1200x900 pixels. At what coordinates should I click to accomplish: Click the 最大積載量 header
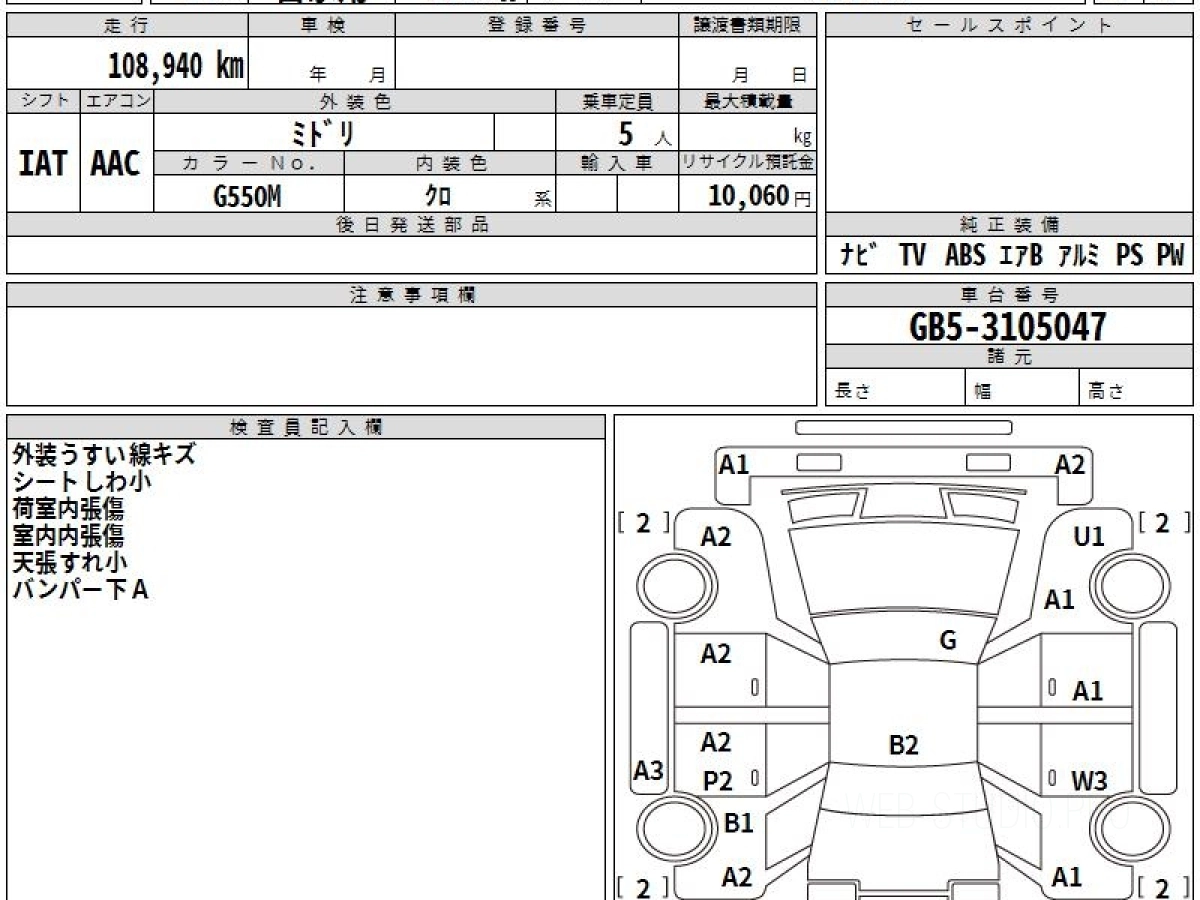(x=747, y=101)
